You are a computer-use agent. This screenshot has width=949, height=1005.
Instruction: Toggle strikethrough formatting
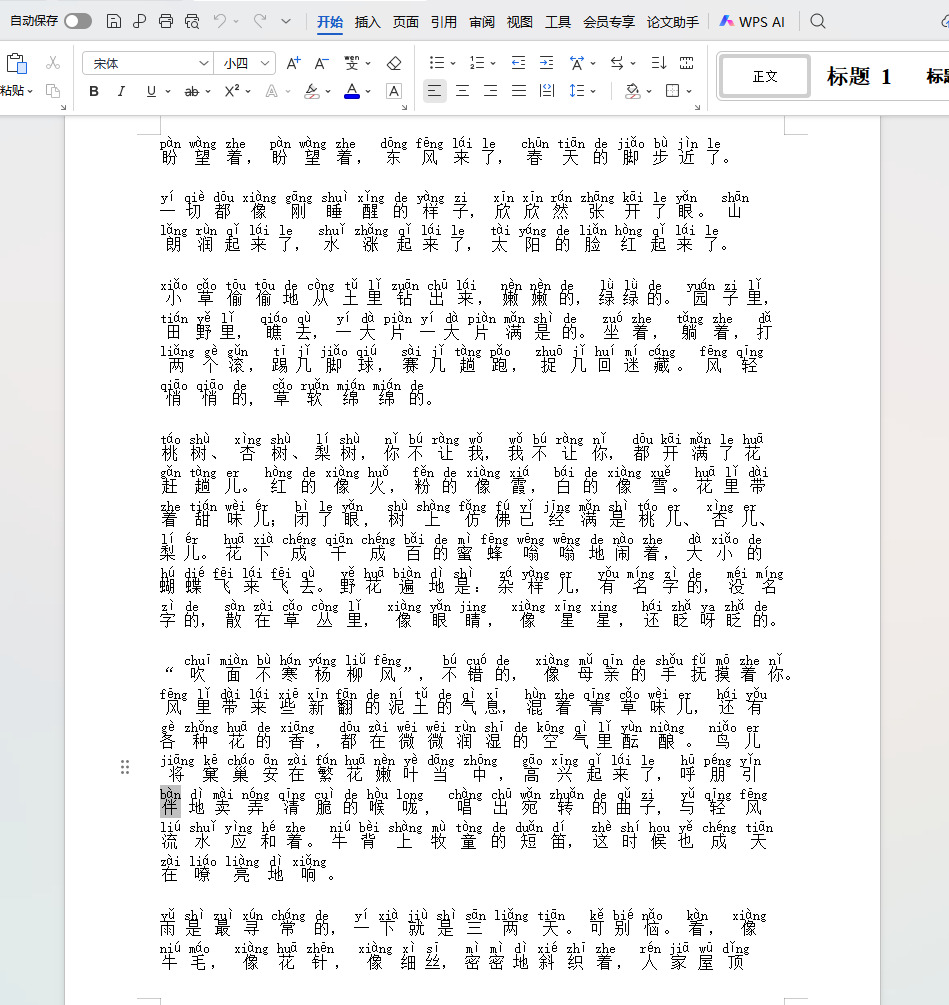point(192,91)
